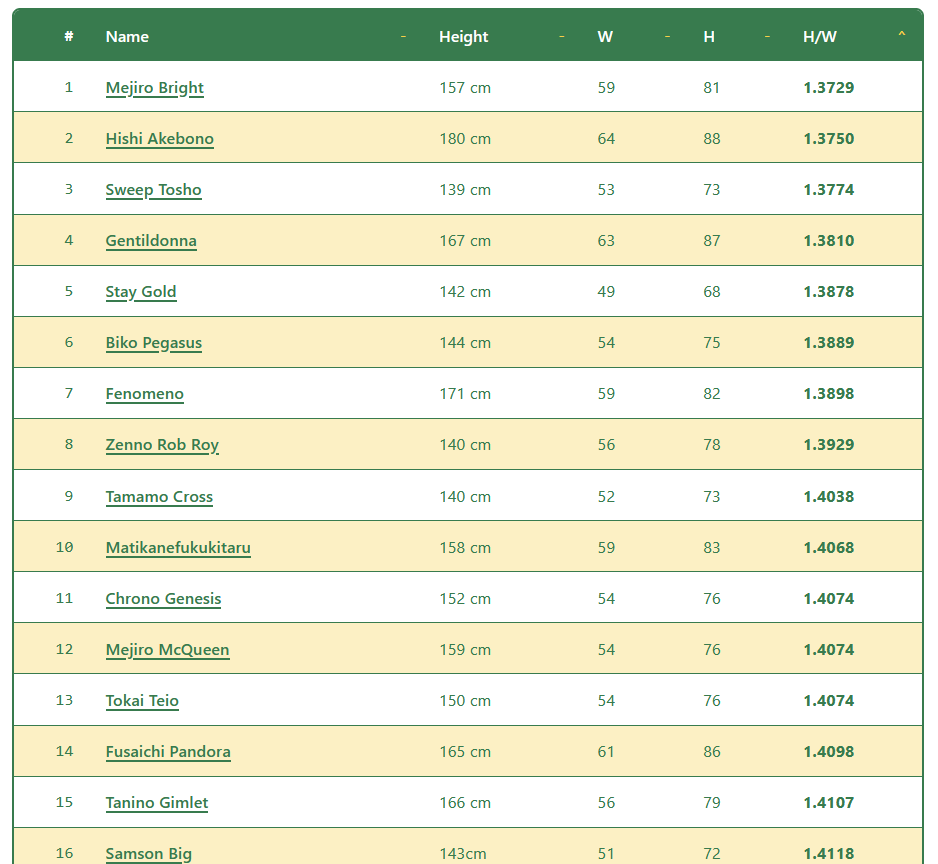Select the H/W column header

[x=820, y=36]
